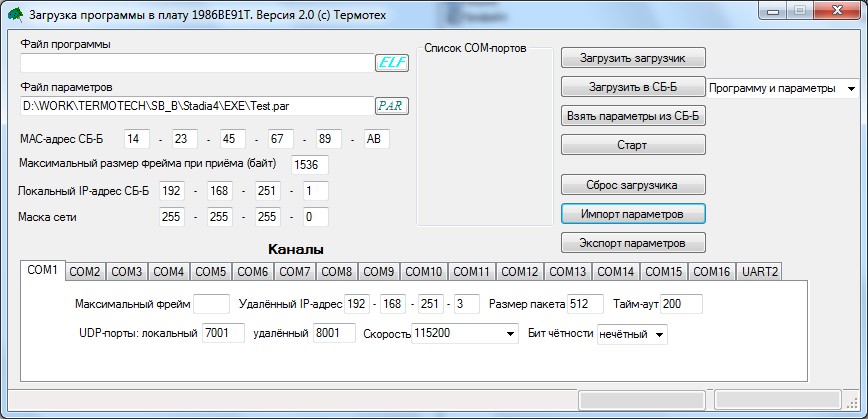Click Взять параметры из СБ-Б button
This screenshot has width=868, height=419.
click(633, 116)
